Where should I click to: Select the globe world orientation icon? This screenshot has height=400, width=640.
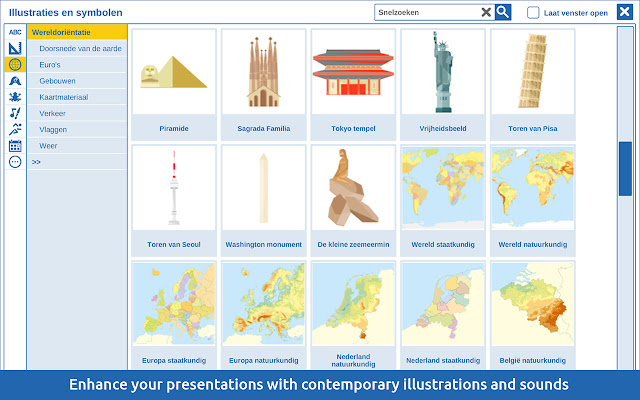[x=15, y=65]
